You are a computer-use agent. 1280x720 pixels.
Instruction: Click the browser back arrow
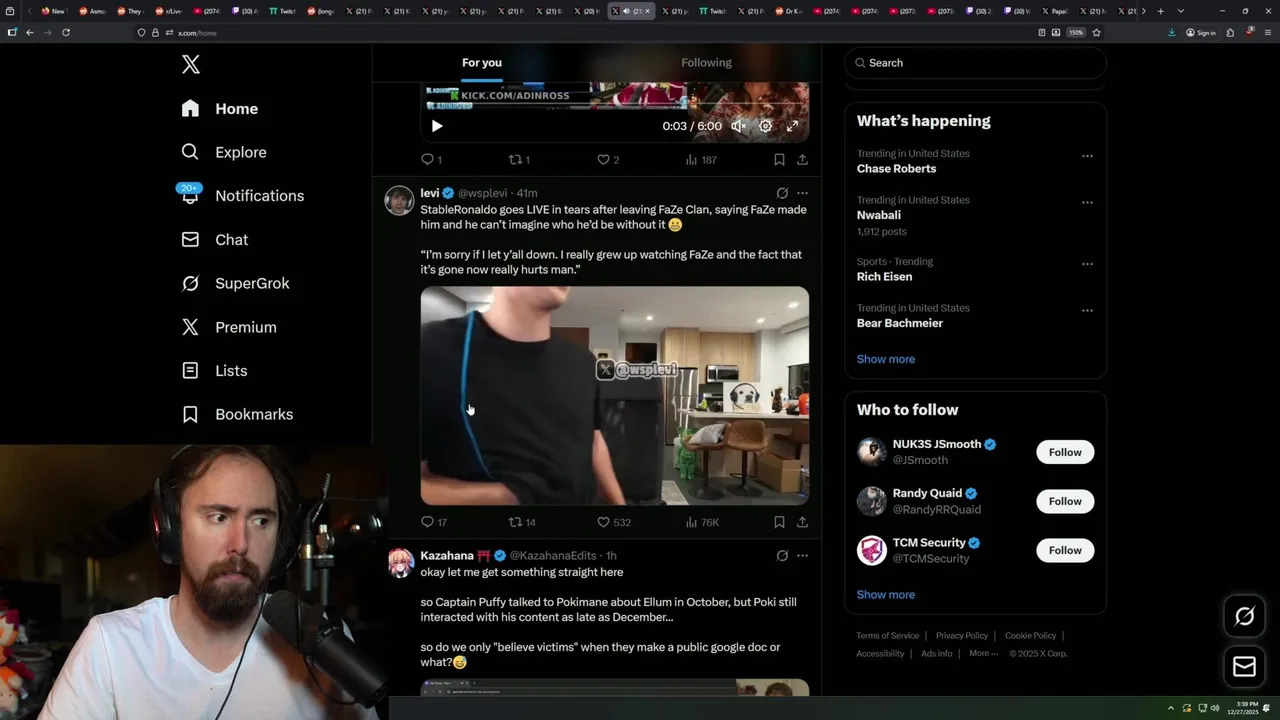click(30, 32)
